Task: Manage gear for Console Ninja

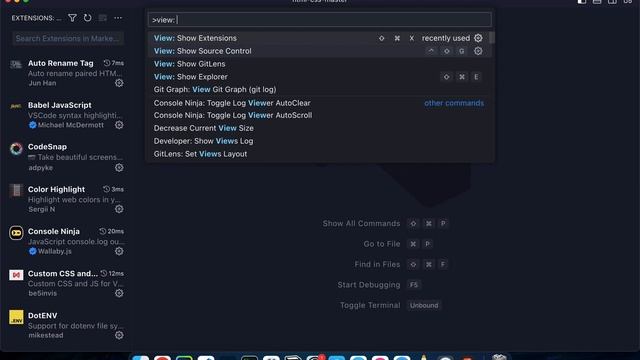Action: [119, 251]
